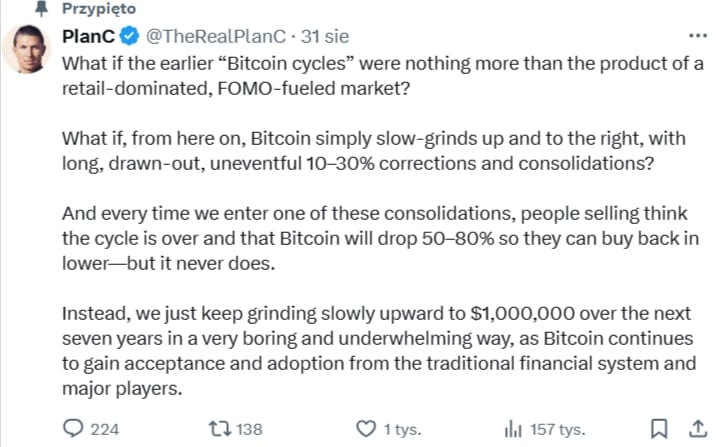
Task: Bookmark this tweet
Action: point(659,428)
